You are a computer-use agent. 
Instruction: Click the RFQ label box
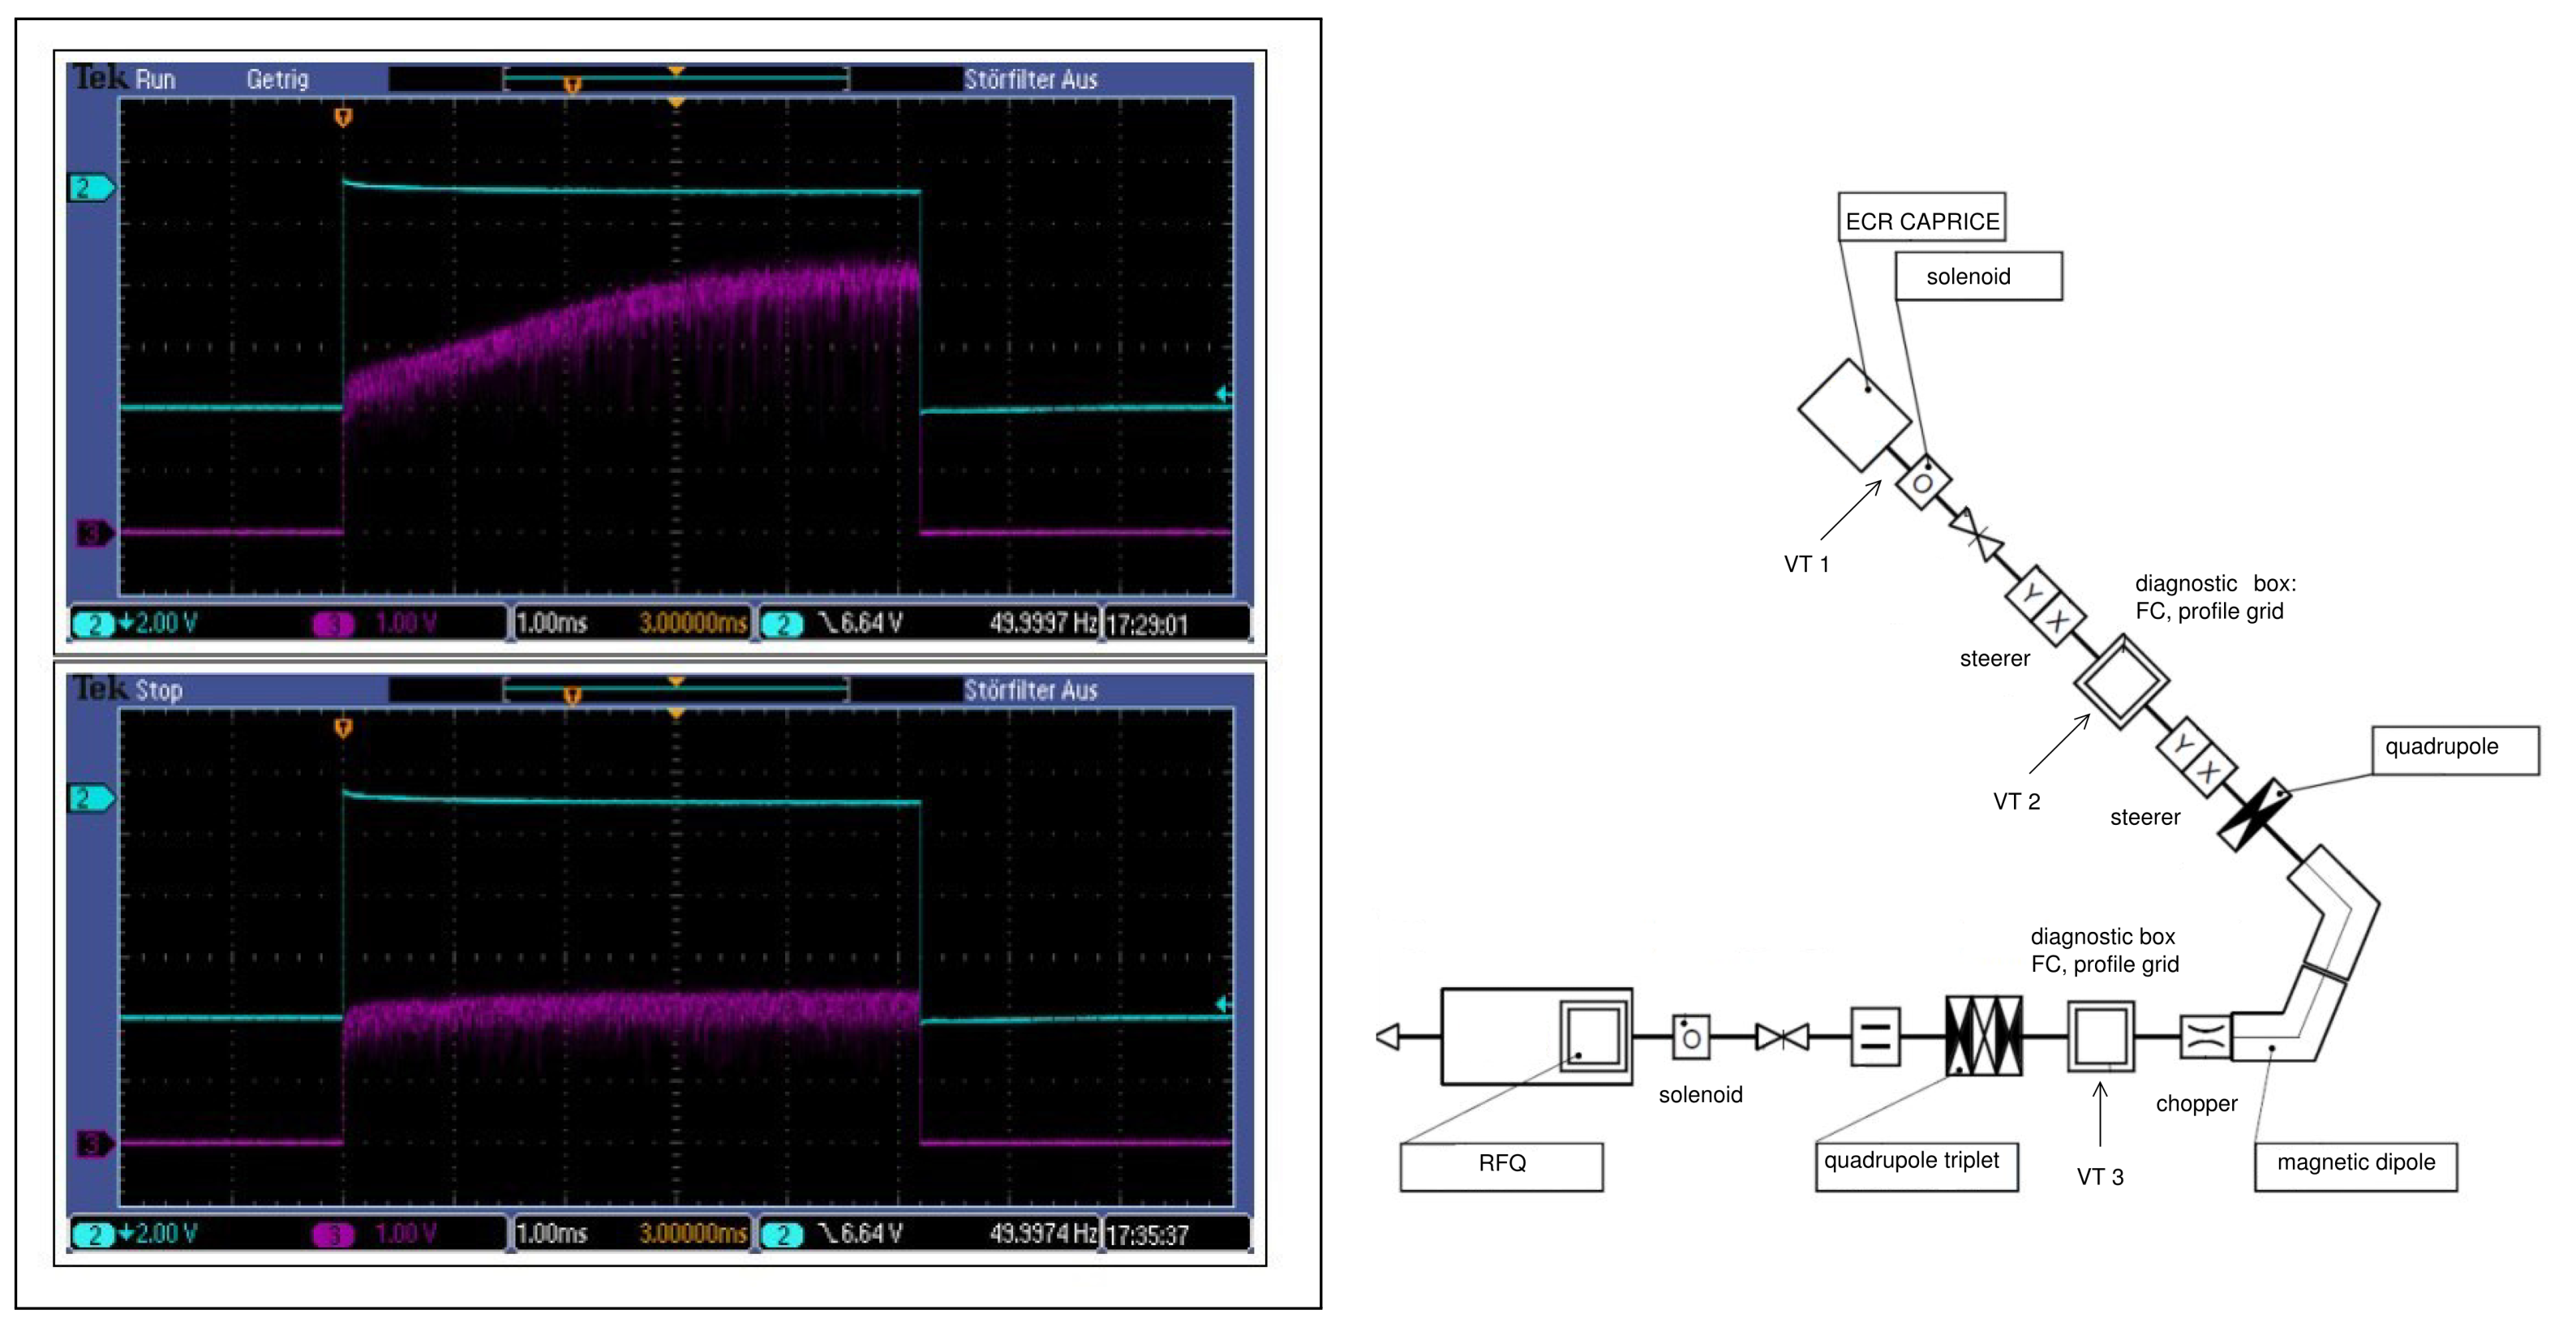click(1501, 1165)
